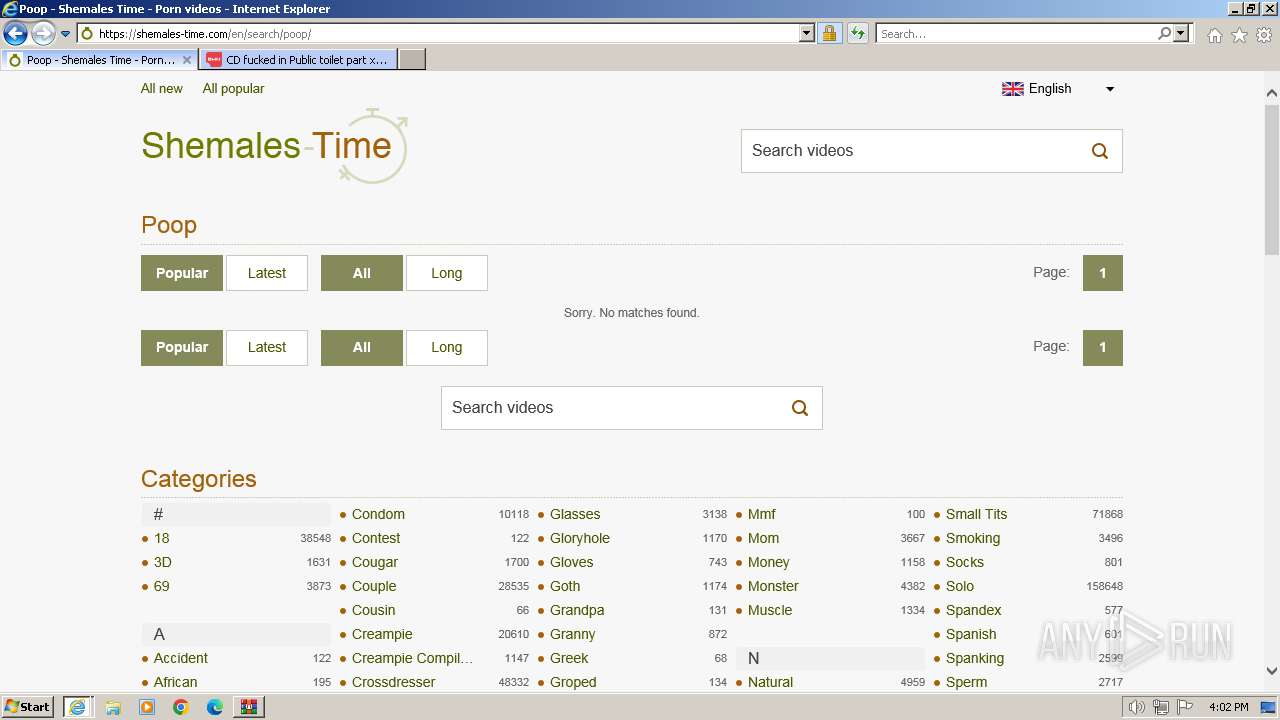The width and height of the screenshot is (1280, 720).
Task: Click the volume speaker tray icon
Action: pos(1137,707)
